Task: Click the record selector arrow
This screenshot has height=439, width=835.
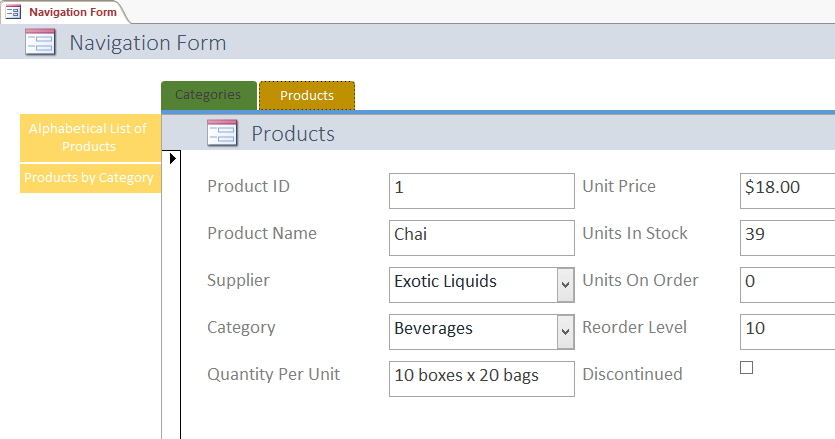Action: (x=172, y=158)
